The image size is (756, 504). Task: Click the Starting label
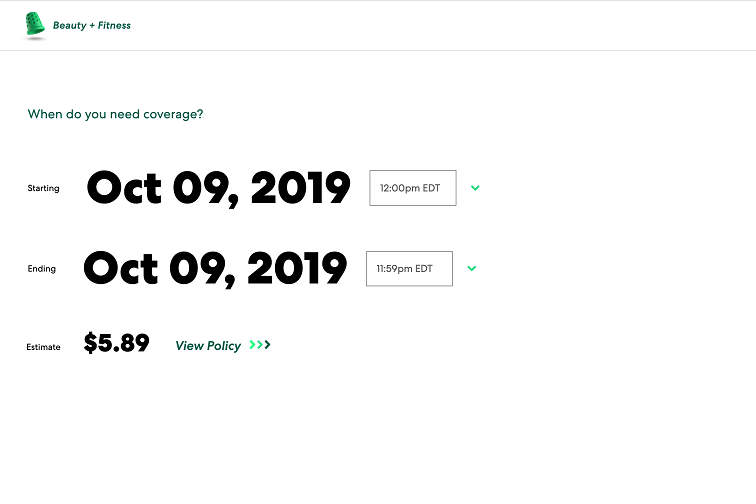click(x=43, y=188)
